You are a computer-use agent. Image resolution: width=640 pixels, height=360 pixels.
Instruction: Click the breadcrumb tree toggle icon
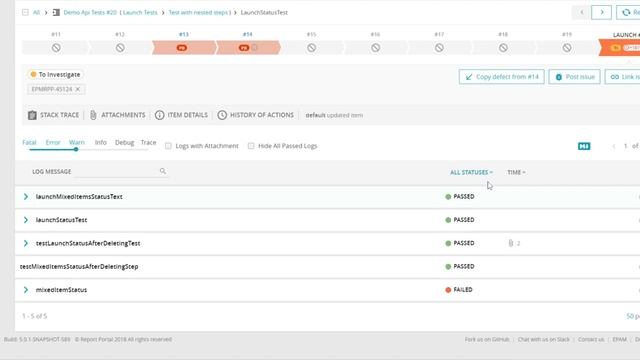pos(25,12)
